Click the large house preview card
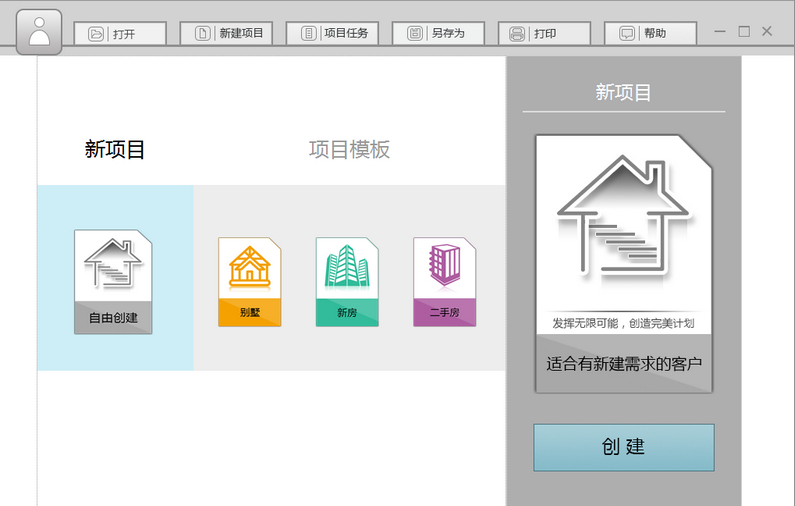Screen dimensions: 795x506 click(624, 264)
